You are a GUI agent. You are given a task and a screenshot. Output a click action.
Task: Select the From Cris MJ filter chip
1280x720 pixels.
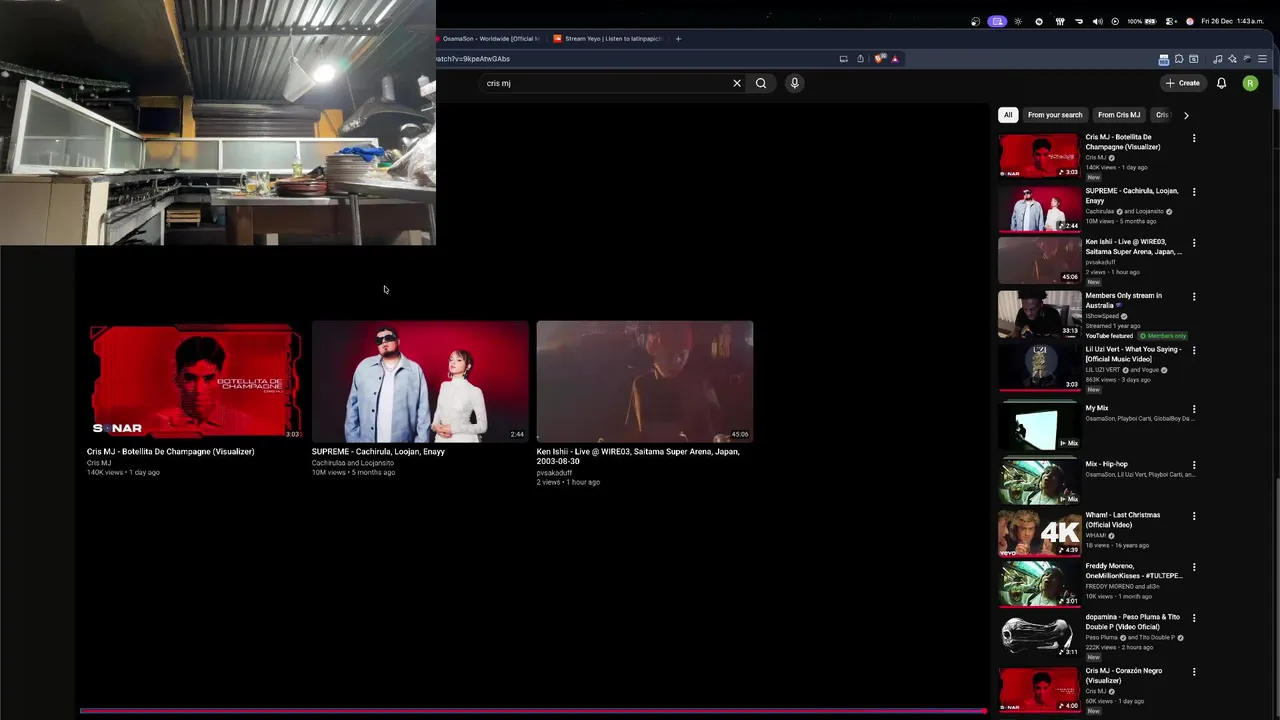click(1119, 115)
